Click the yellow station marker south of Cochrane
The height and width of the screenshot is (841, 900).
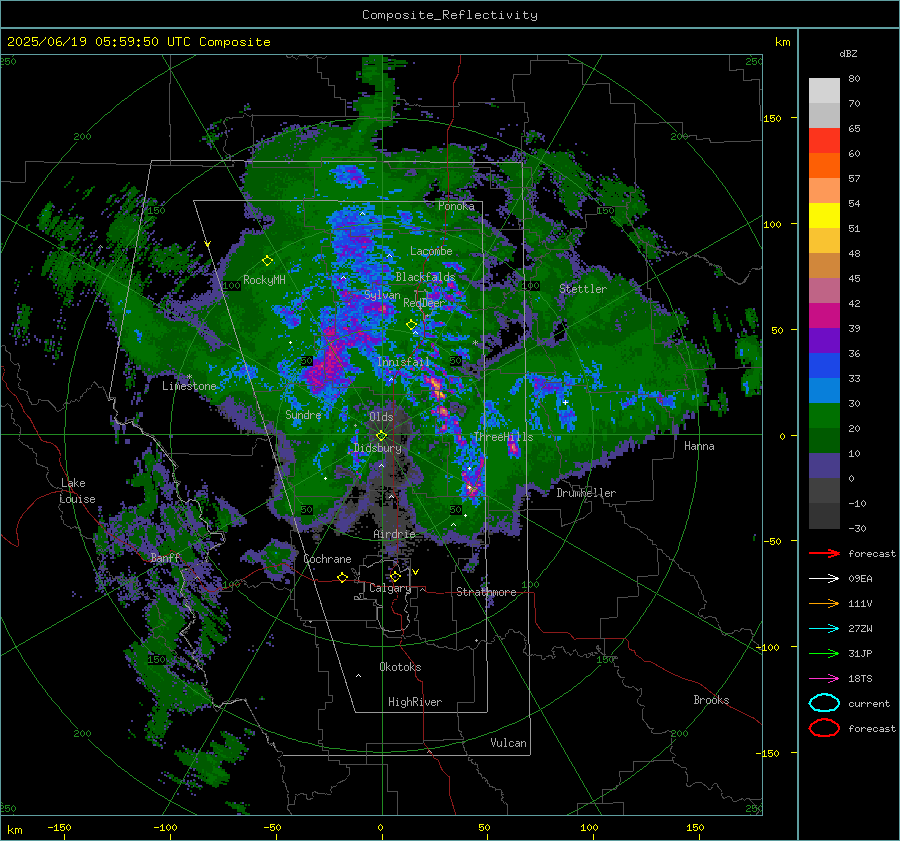pyautogui.click(x=343, y=577)
